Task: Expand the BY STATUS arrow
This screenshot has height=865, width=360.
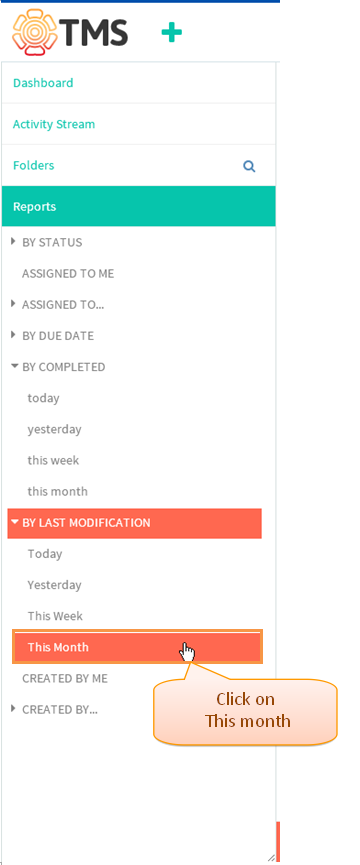Action: [14, 241]
